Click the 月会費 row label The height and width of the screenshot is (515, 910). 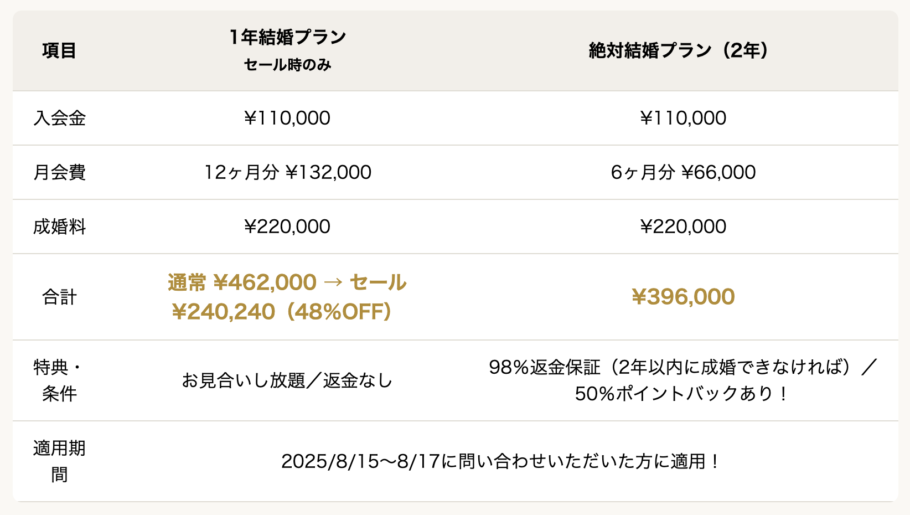click(x=59, y=172)
